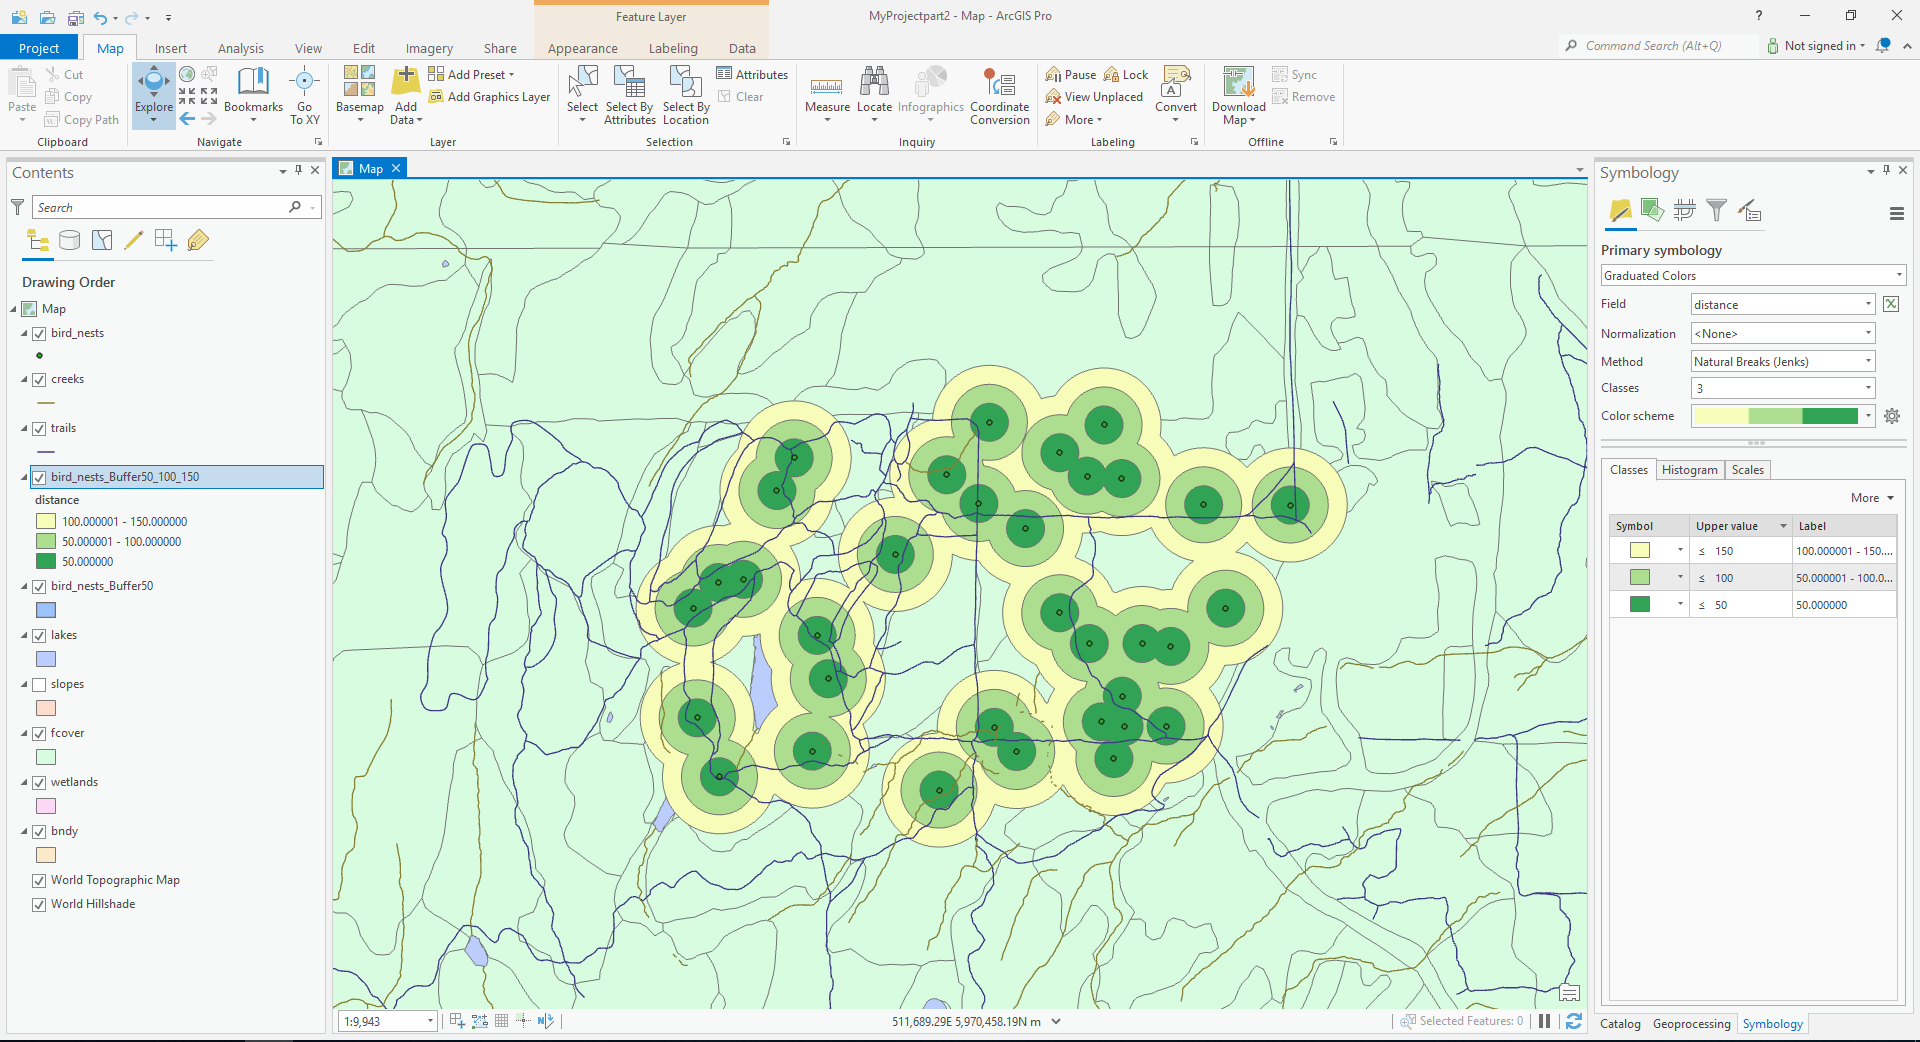The width and height of the screenshot is (1920, 1042).
Task: Launch Coordinate Conversion
Action: pyautogui.click(x=999, y=95)
